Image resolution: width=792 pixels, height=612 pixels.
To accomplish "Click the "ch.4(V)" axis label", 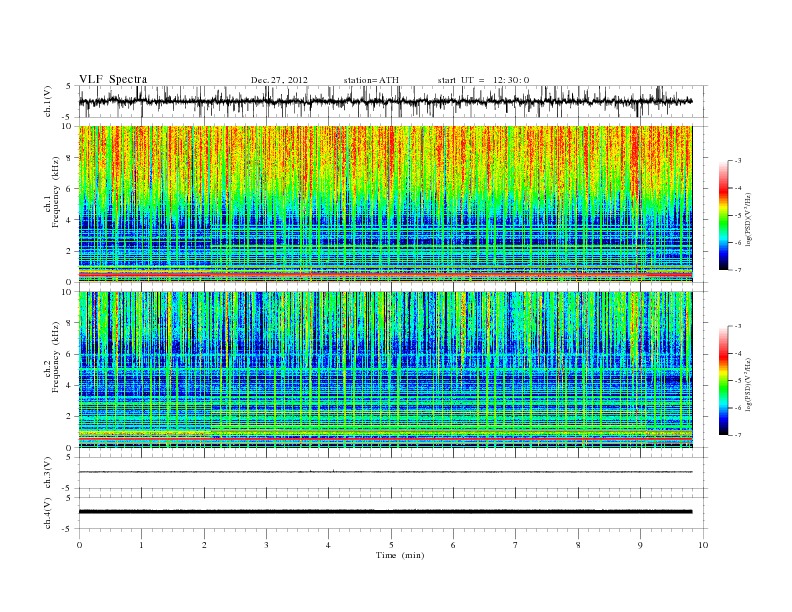I will pos(48,513).
